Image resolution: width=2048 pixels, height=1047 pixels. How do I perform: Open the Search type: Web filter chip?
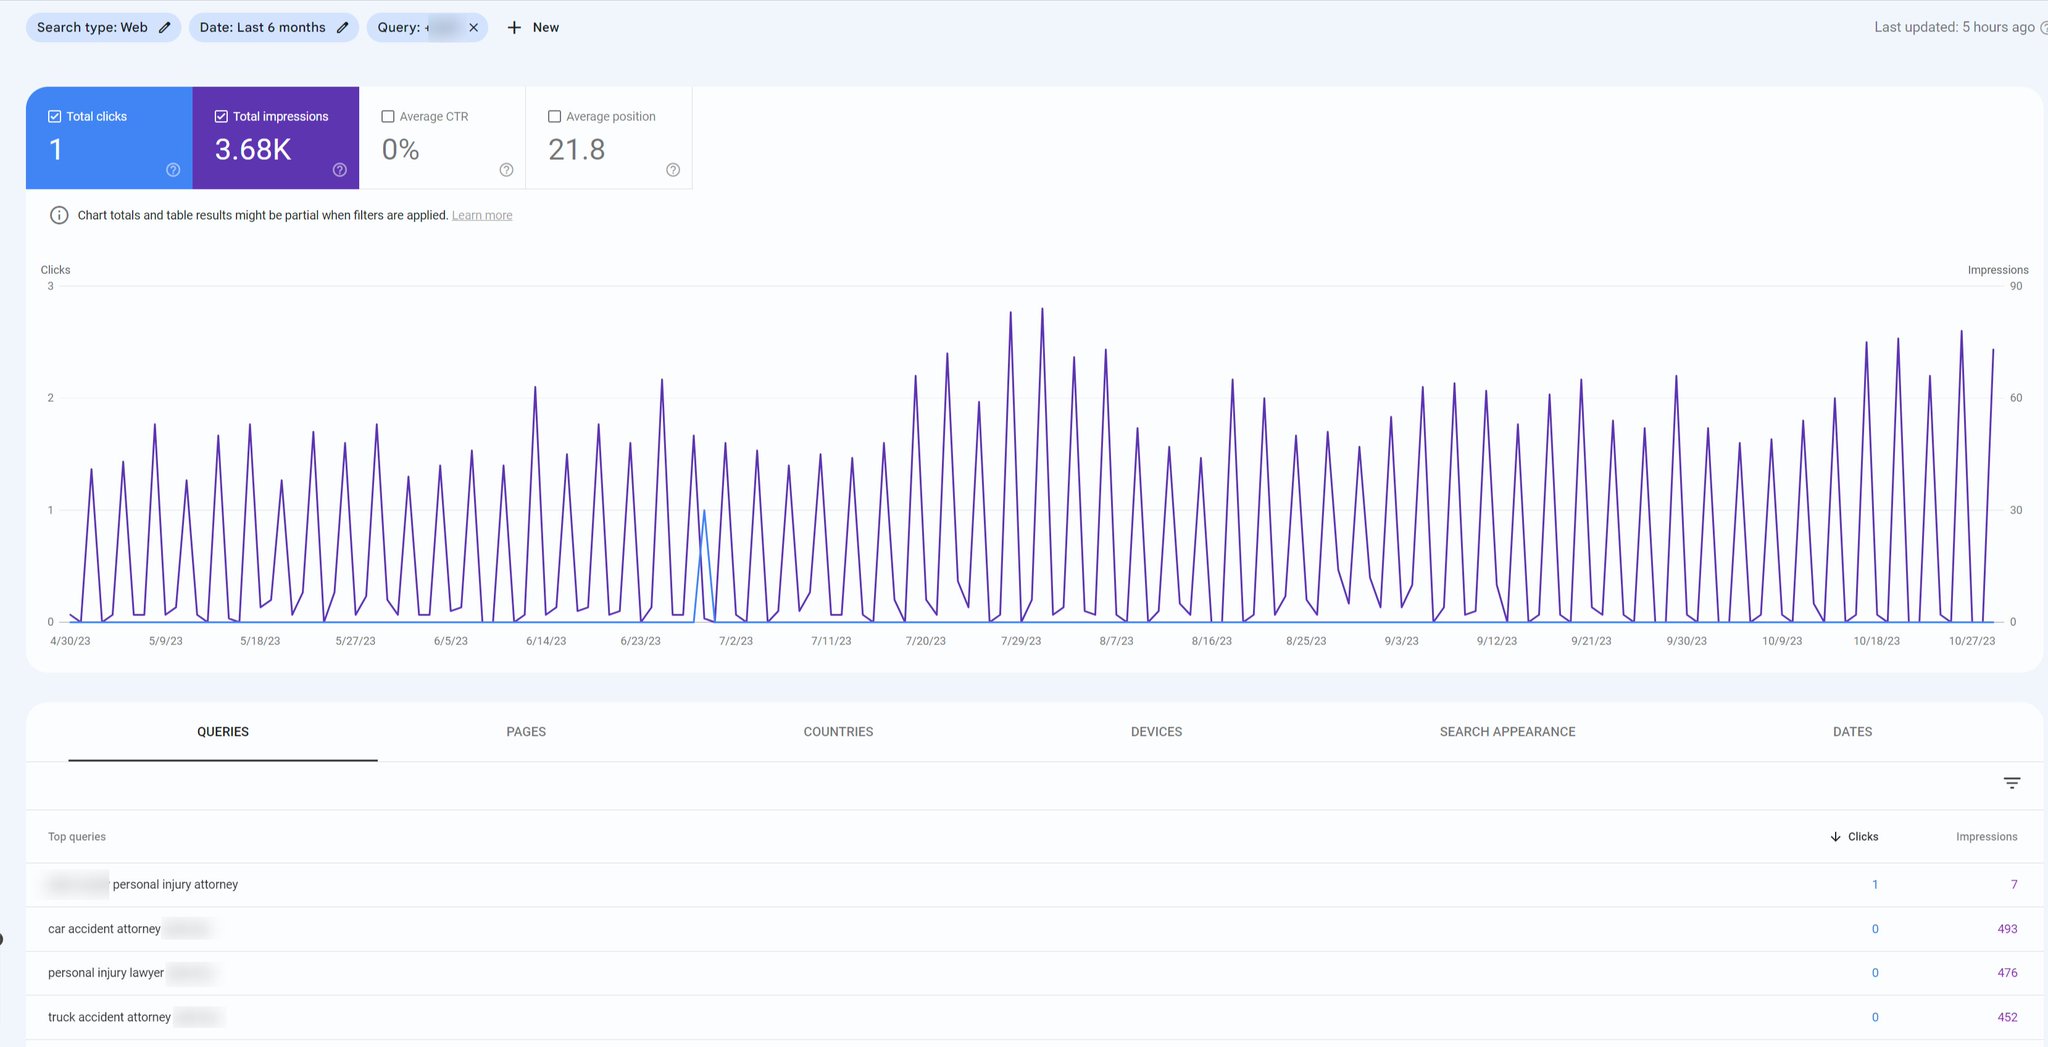pos(103,28)
